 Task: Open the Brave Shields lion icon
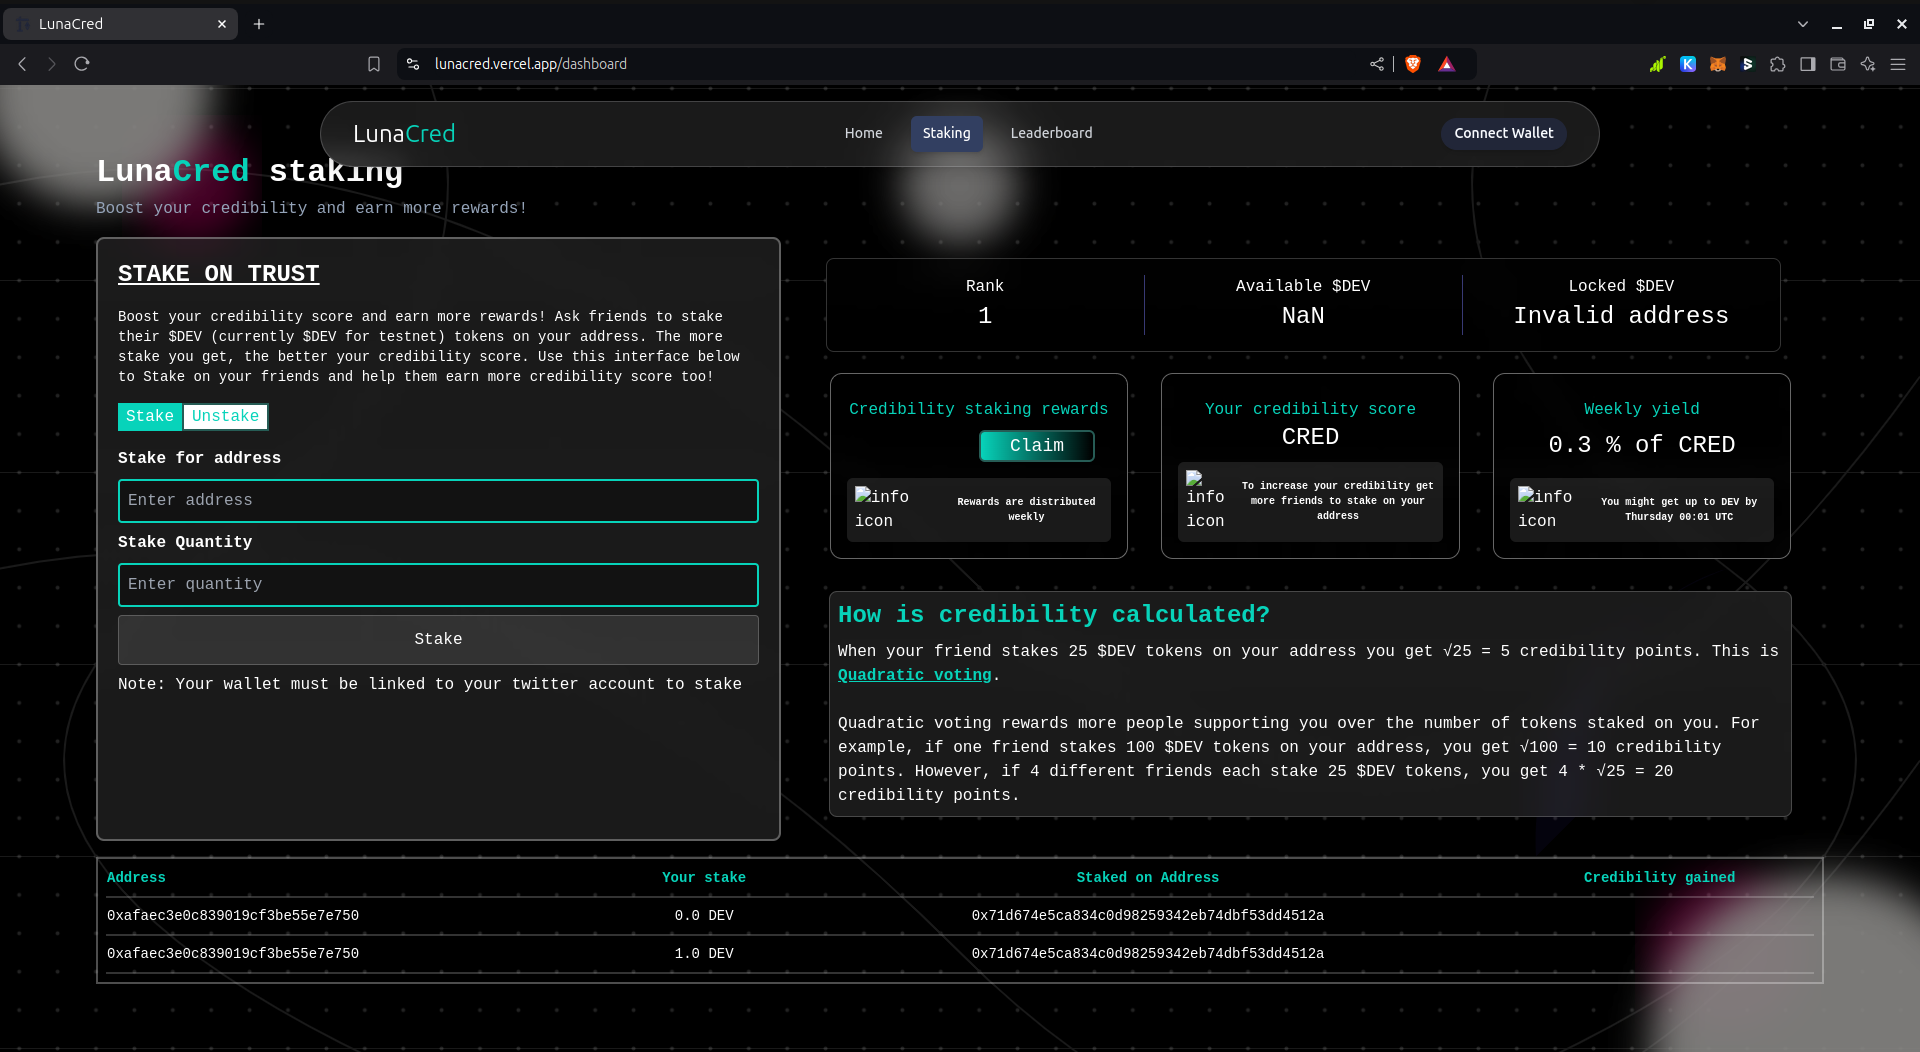tap(1413, 64)
